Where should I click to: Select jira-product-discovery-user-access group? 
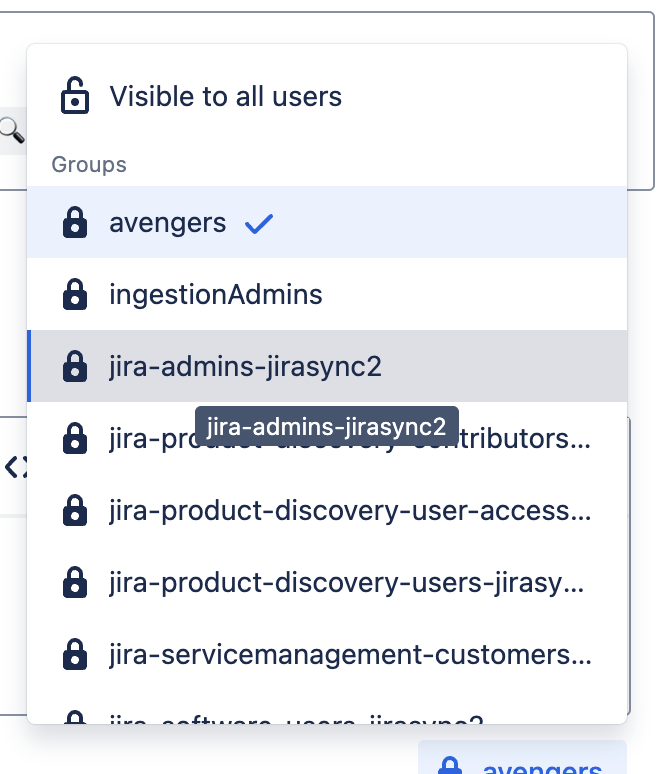[350, 511]
